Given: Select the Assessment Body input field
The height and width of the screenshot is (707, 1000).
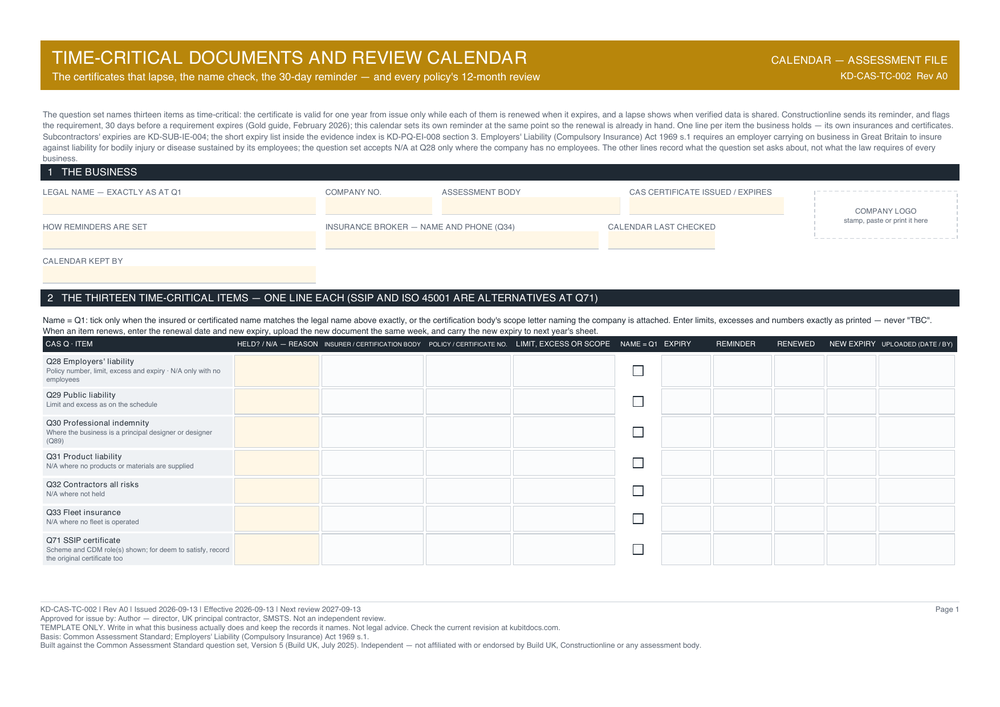Looking at the screenshot, I should click(531, 206).
